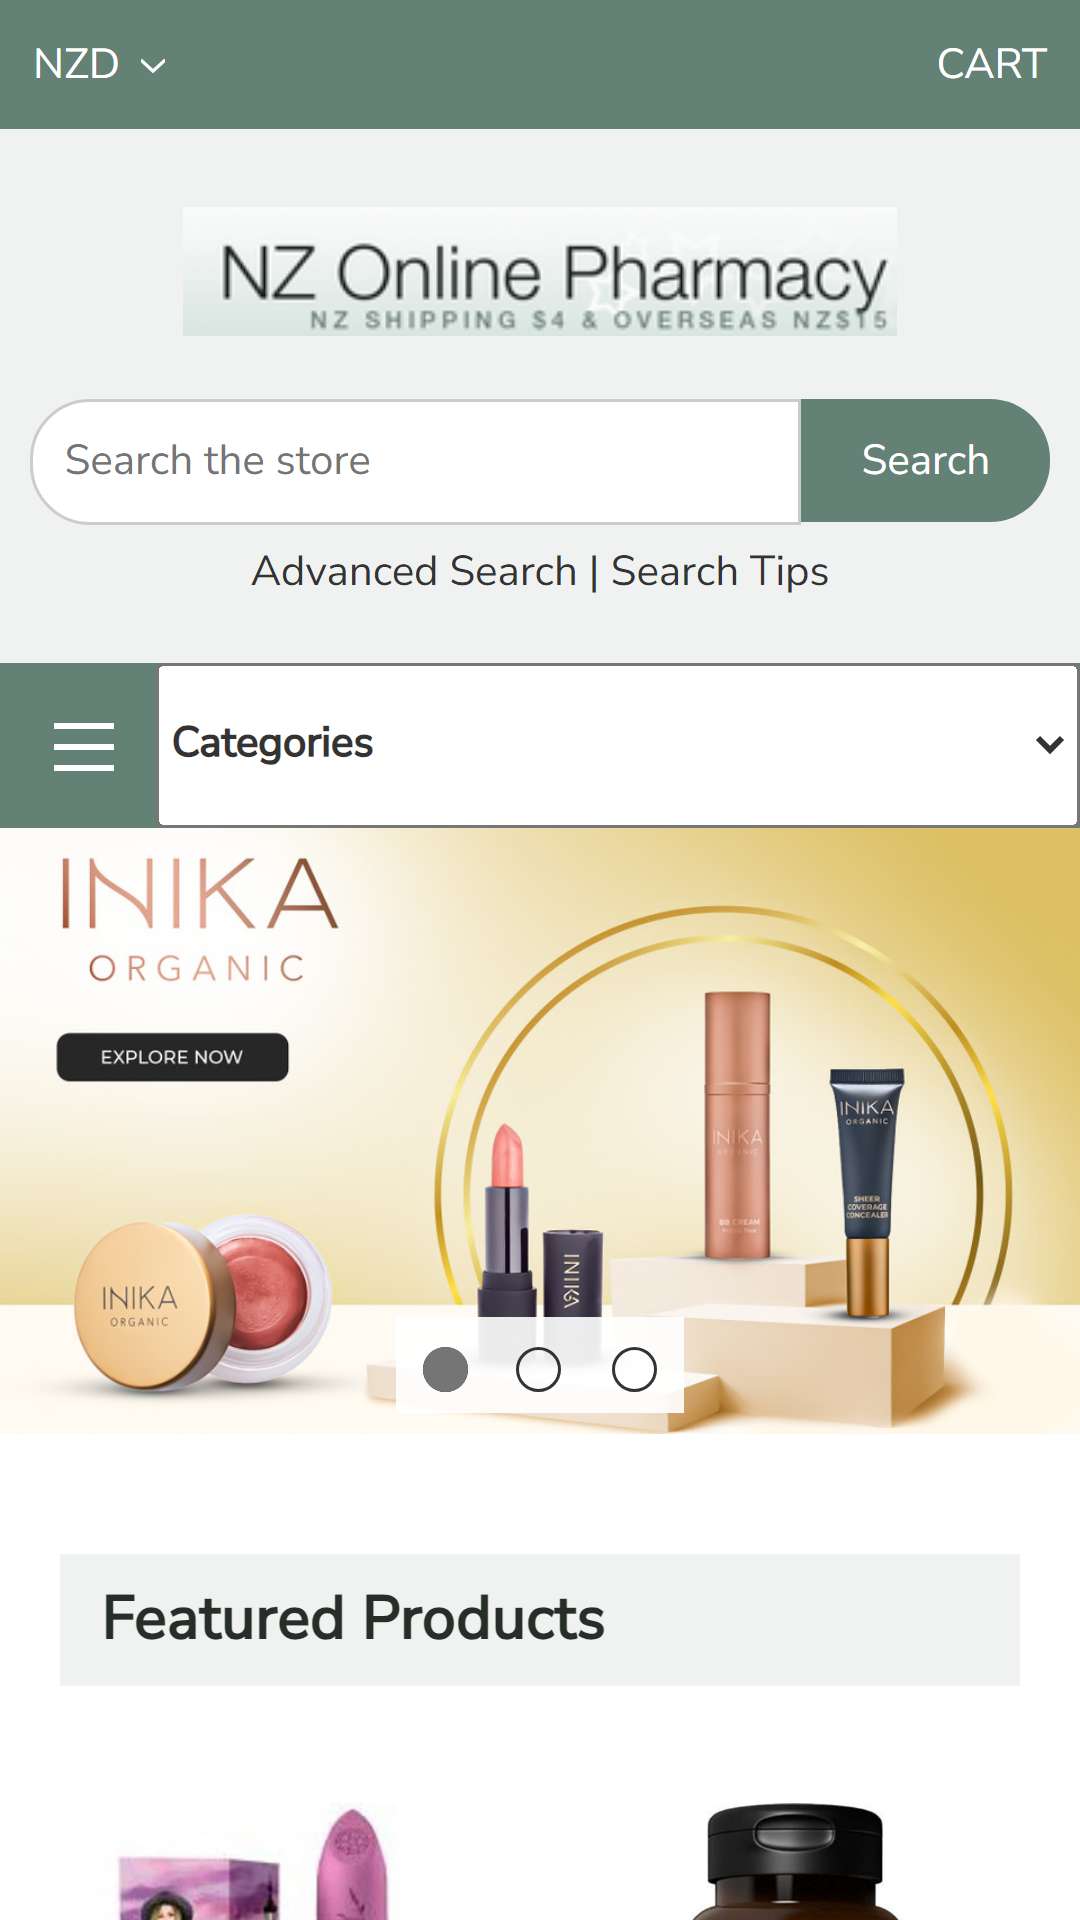
Task: Expand the Categories dropdown
Action: (x=618, y=745)
